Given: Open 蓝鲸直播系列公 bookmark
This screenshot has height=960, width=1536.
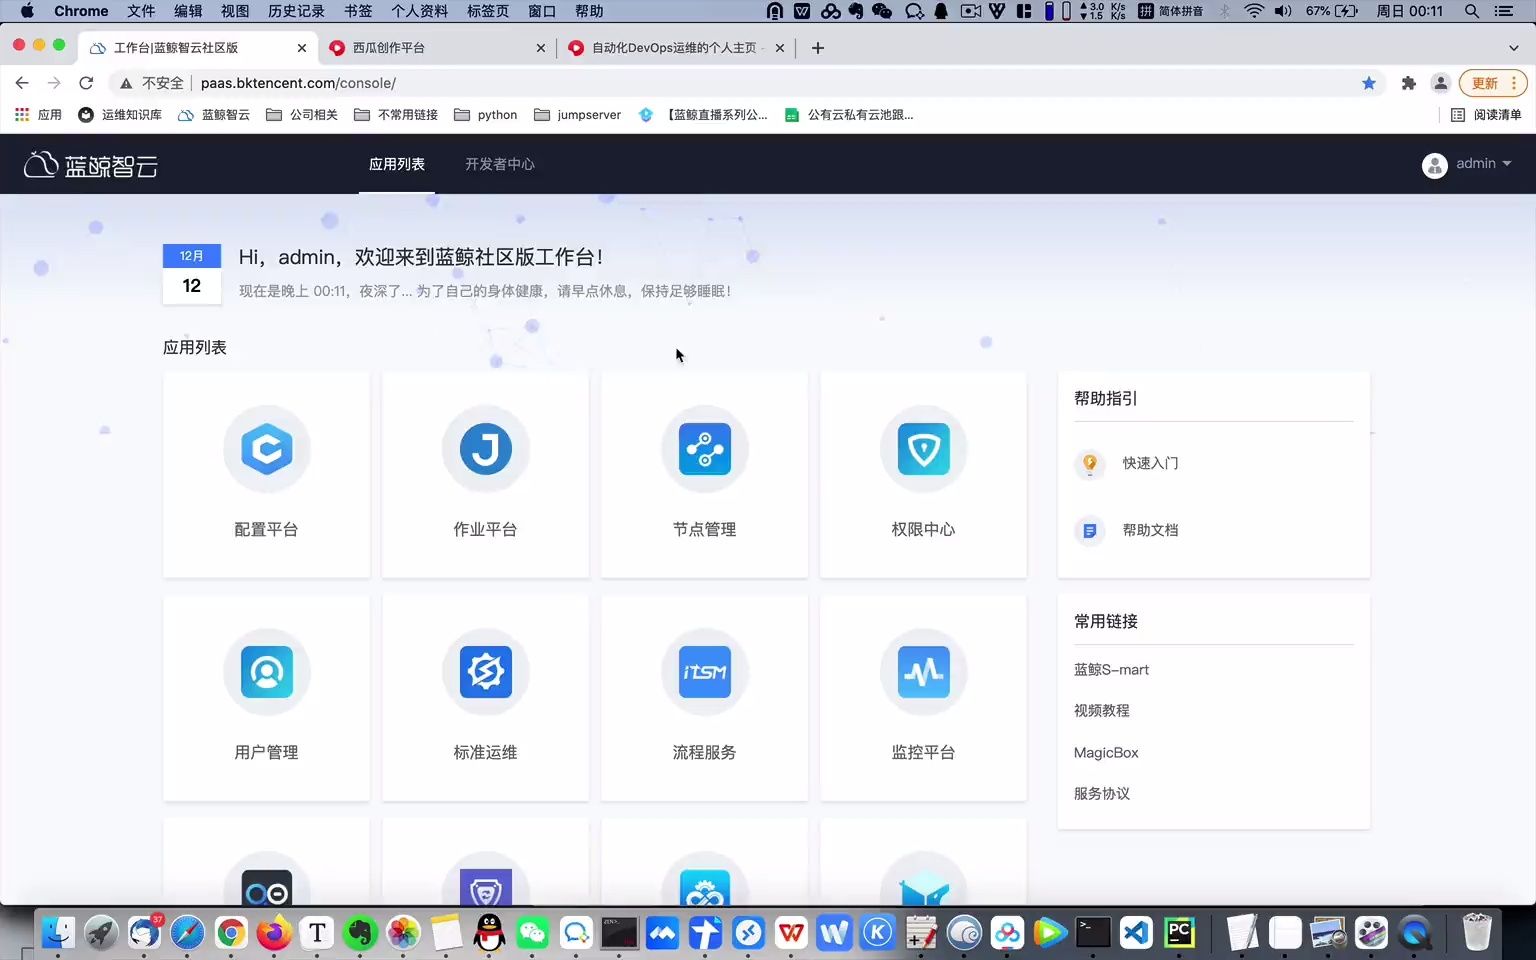Looking at the screenshot, I should click(x=703, y=115).
